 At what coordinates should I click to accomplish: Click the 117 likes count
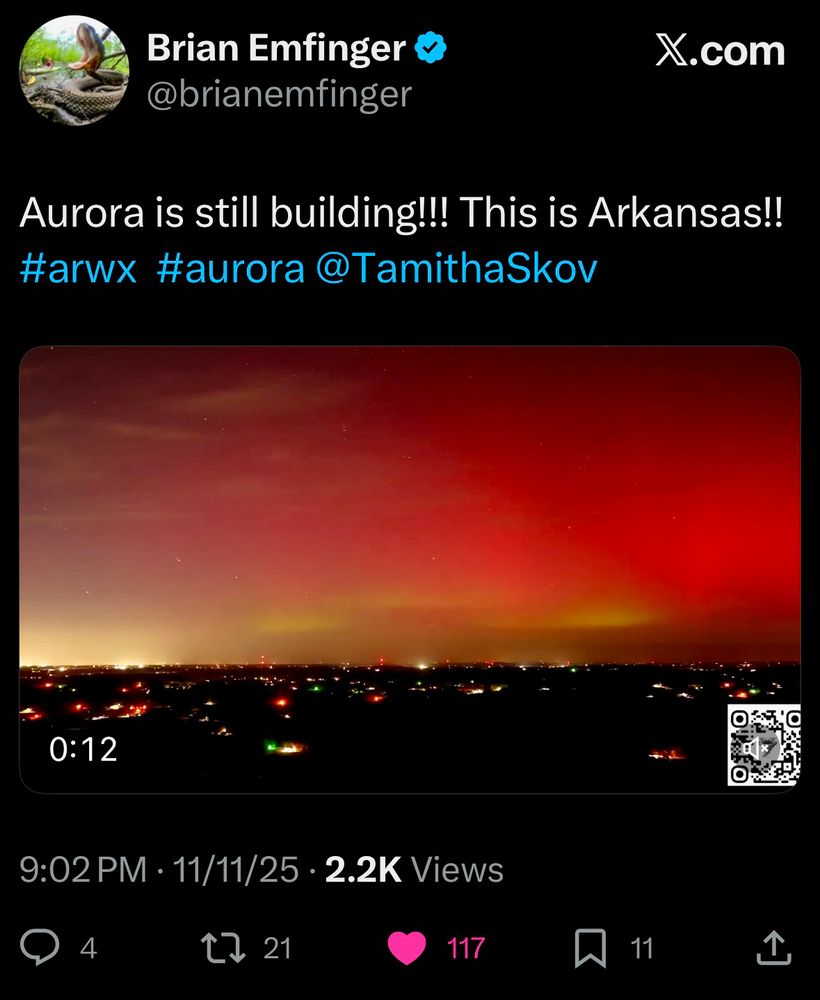click(x=465, y=948)
